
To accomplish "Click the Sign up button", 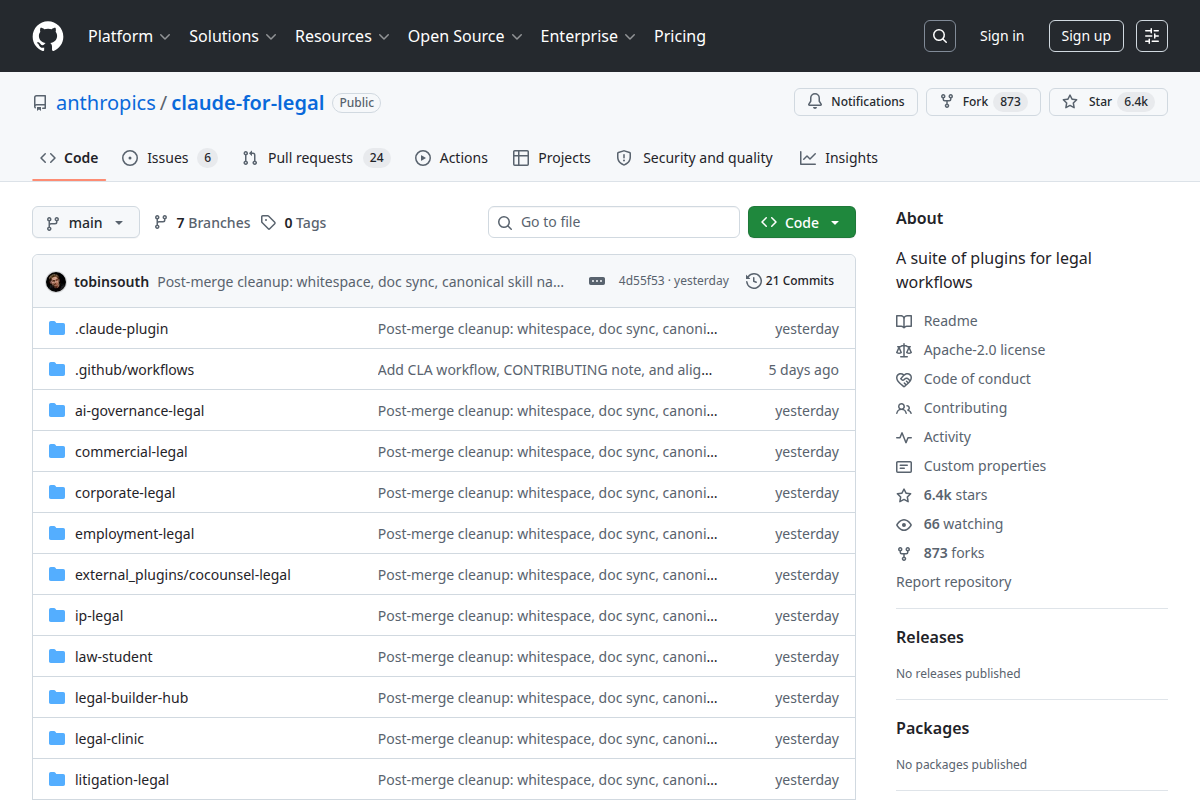I will [1086, 36].
